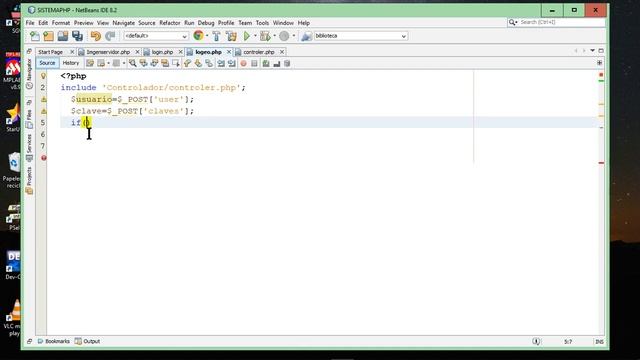This screenshot has height=360, width=640.
Task: Click the warning icon beside $usuario line
Action: [43, 99]
